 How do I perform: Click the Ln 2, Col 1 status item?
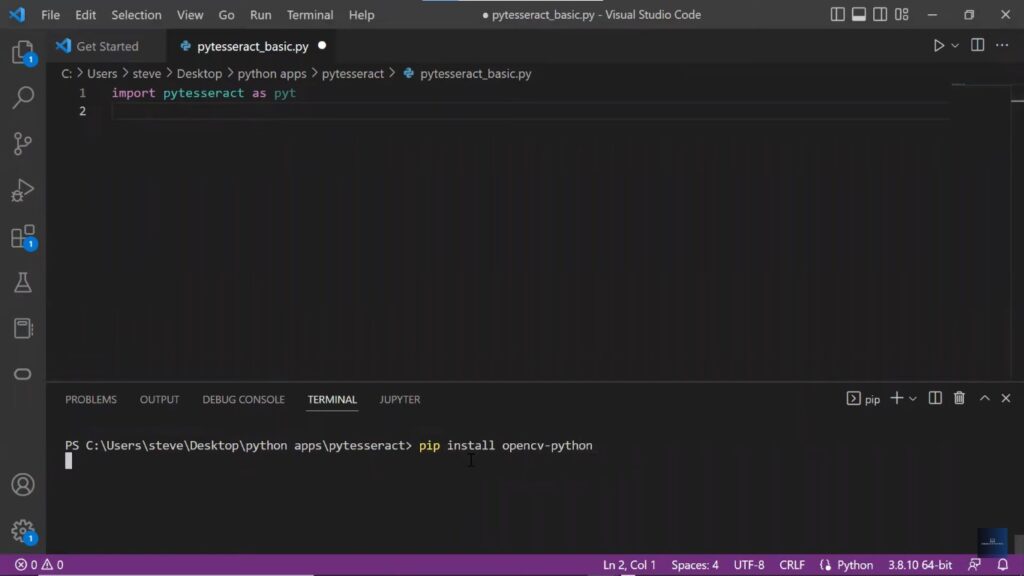[x=629, y=564]
